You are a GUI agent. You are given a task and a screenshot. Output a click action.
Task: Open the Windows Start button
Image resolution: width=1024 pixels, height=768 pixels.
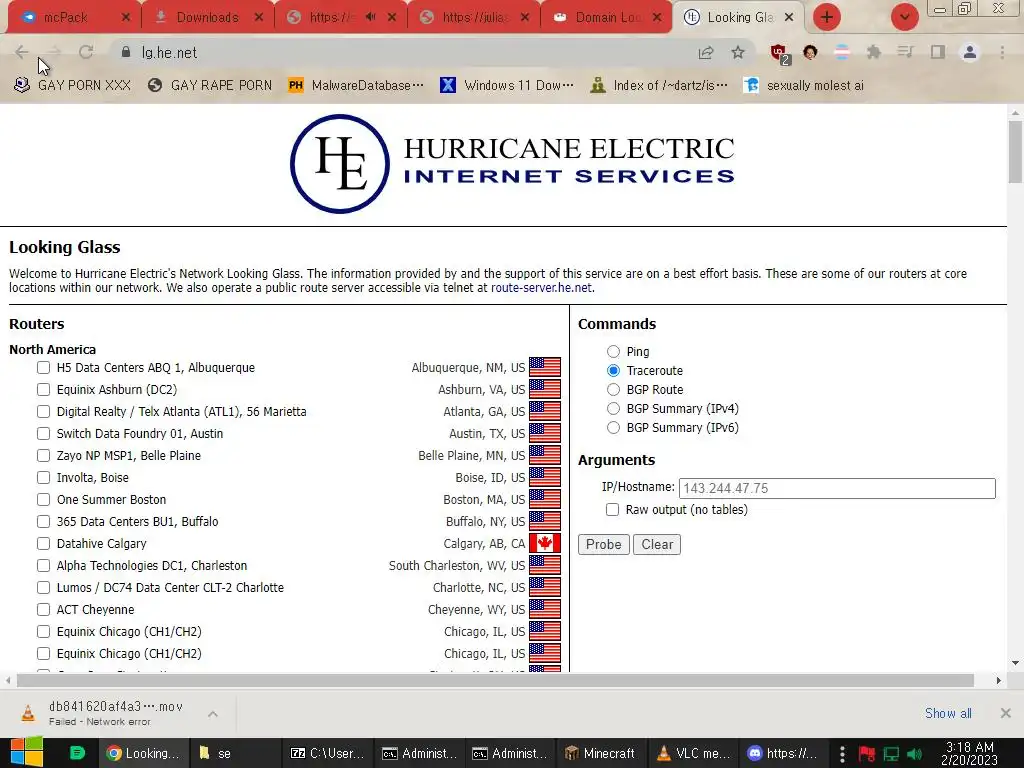26,752
